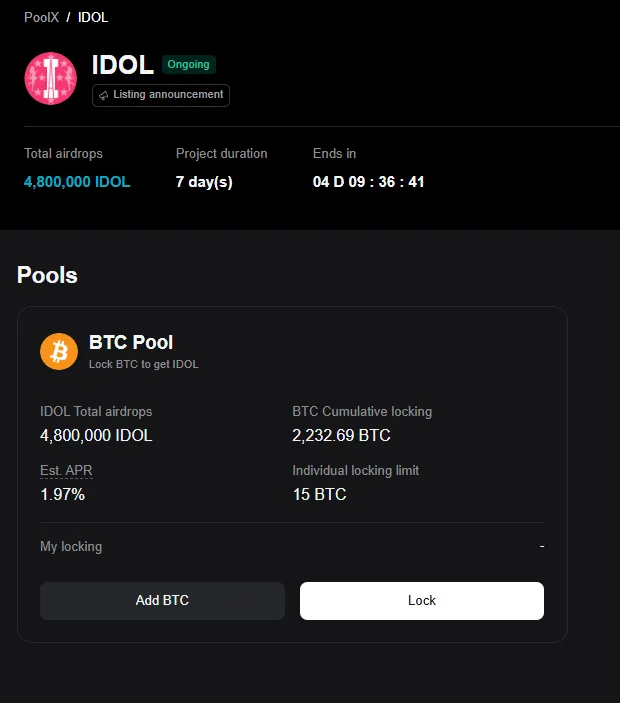
Task: Click the 7 day(s) project duration value
Action: tap(204, 182)
